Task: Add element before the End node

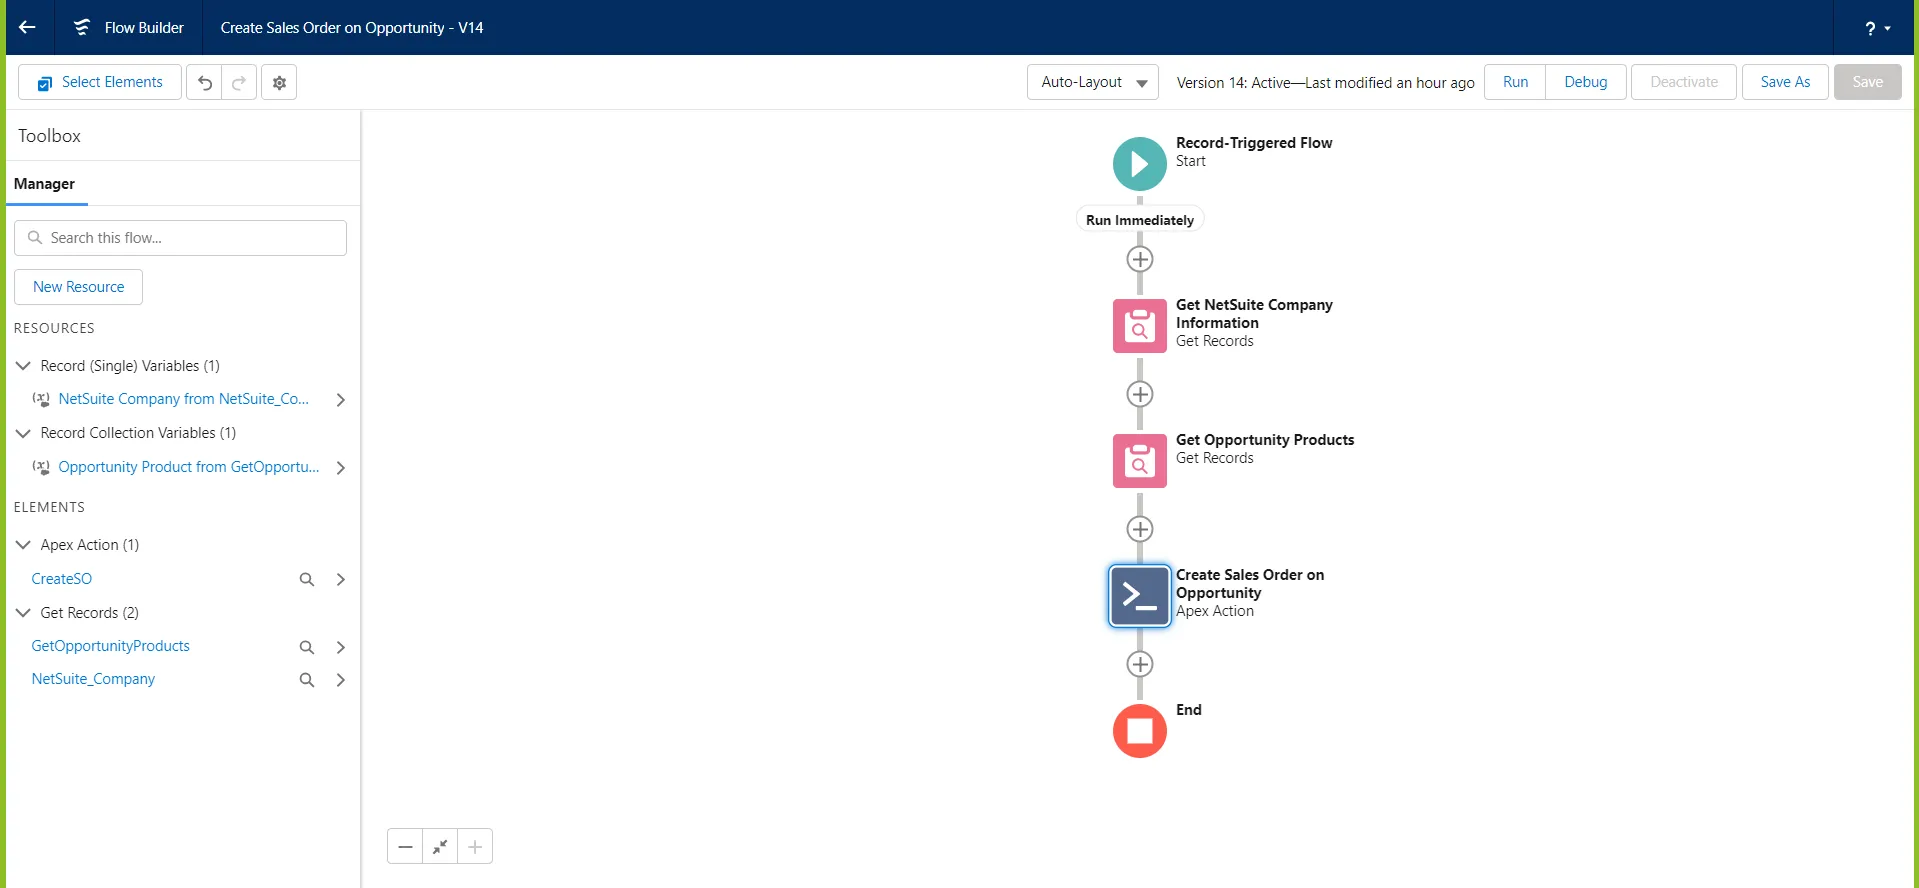Action: coord(1140,664)
